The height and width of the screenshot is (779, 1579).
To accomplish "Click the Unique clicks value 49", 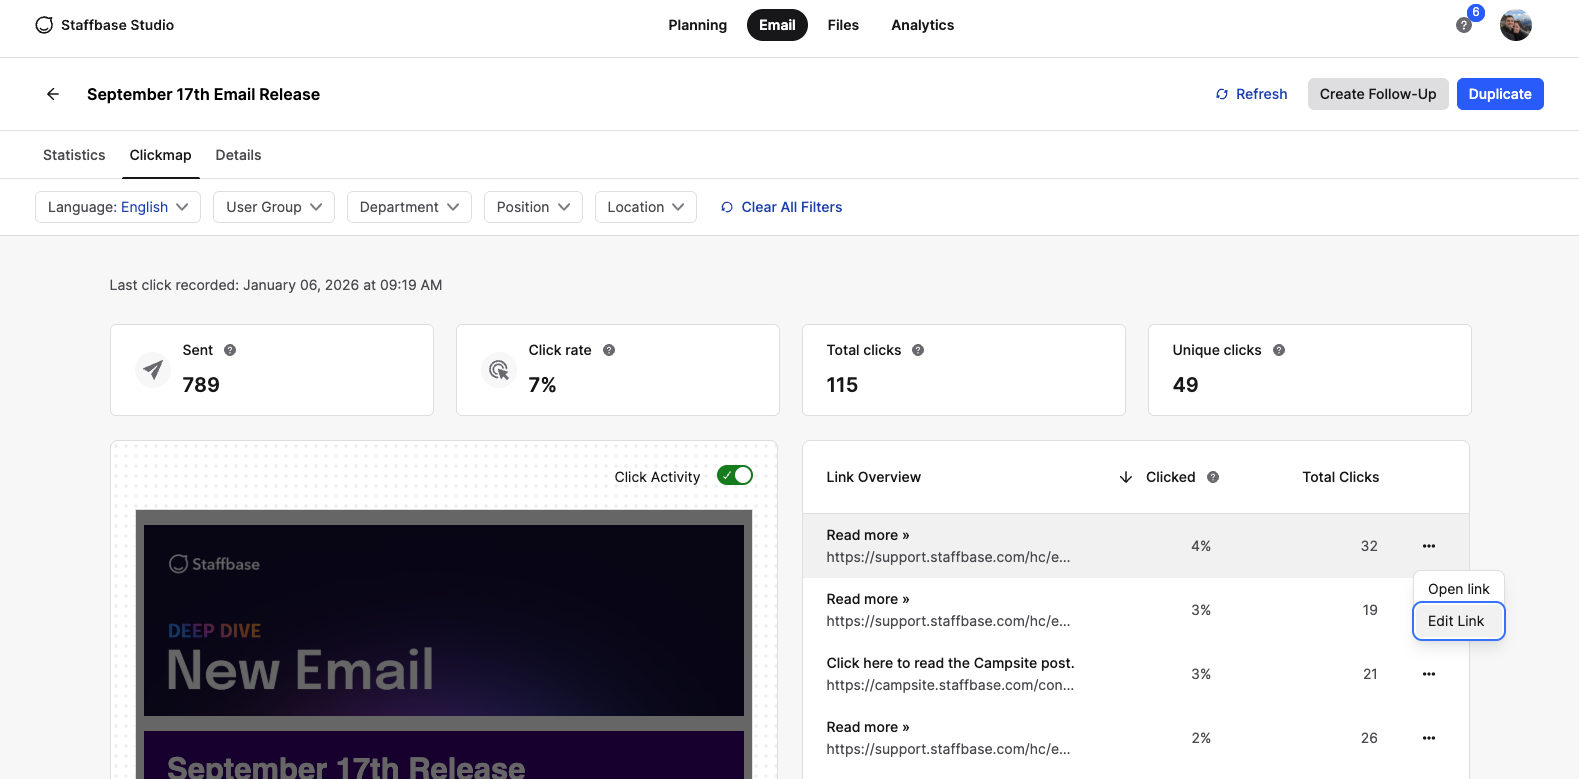I will [1185, 385].
